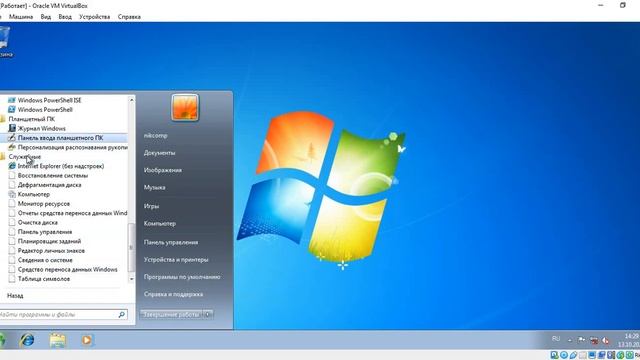The width and height of the screenshot is (640, 360).
Task: Open Справка и поддержка
Action: pos(173,294)
